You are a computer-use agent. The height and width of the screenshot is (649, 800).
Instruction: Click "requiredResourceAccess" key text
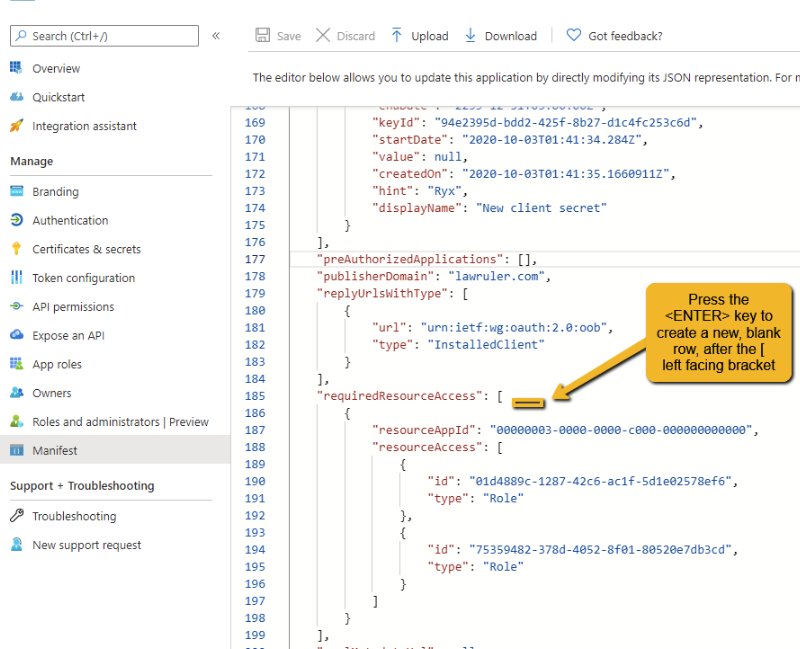click(399, 396)
